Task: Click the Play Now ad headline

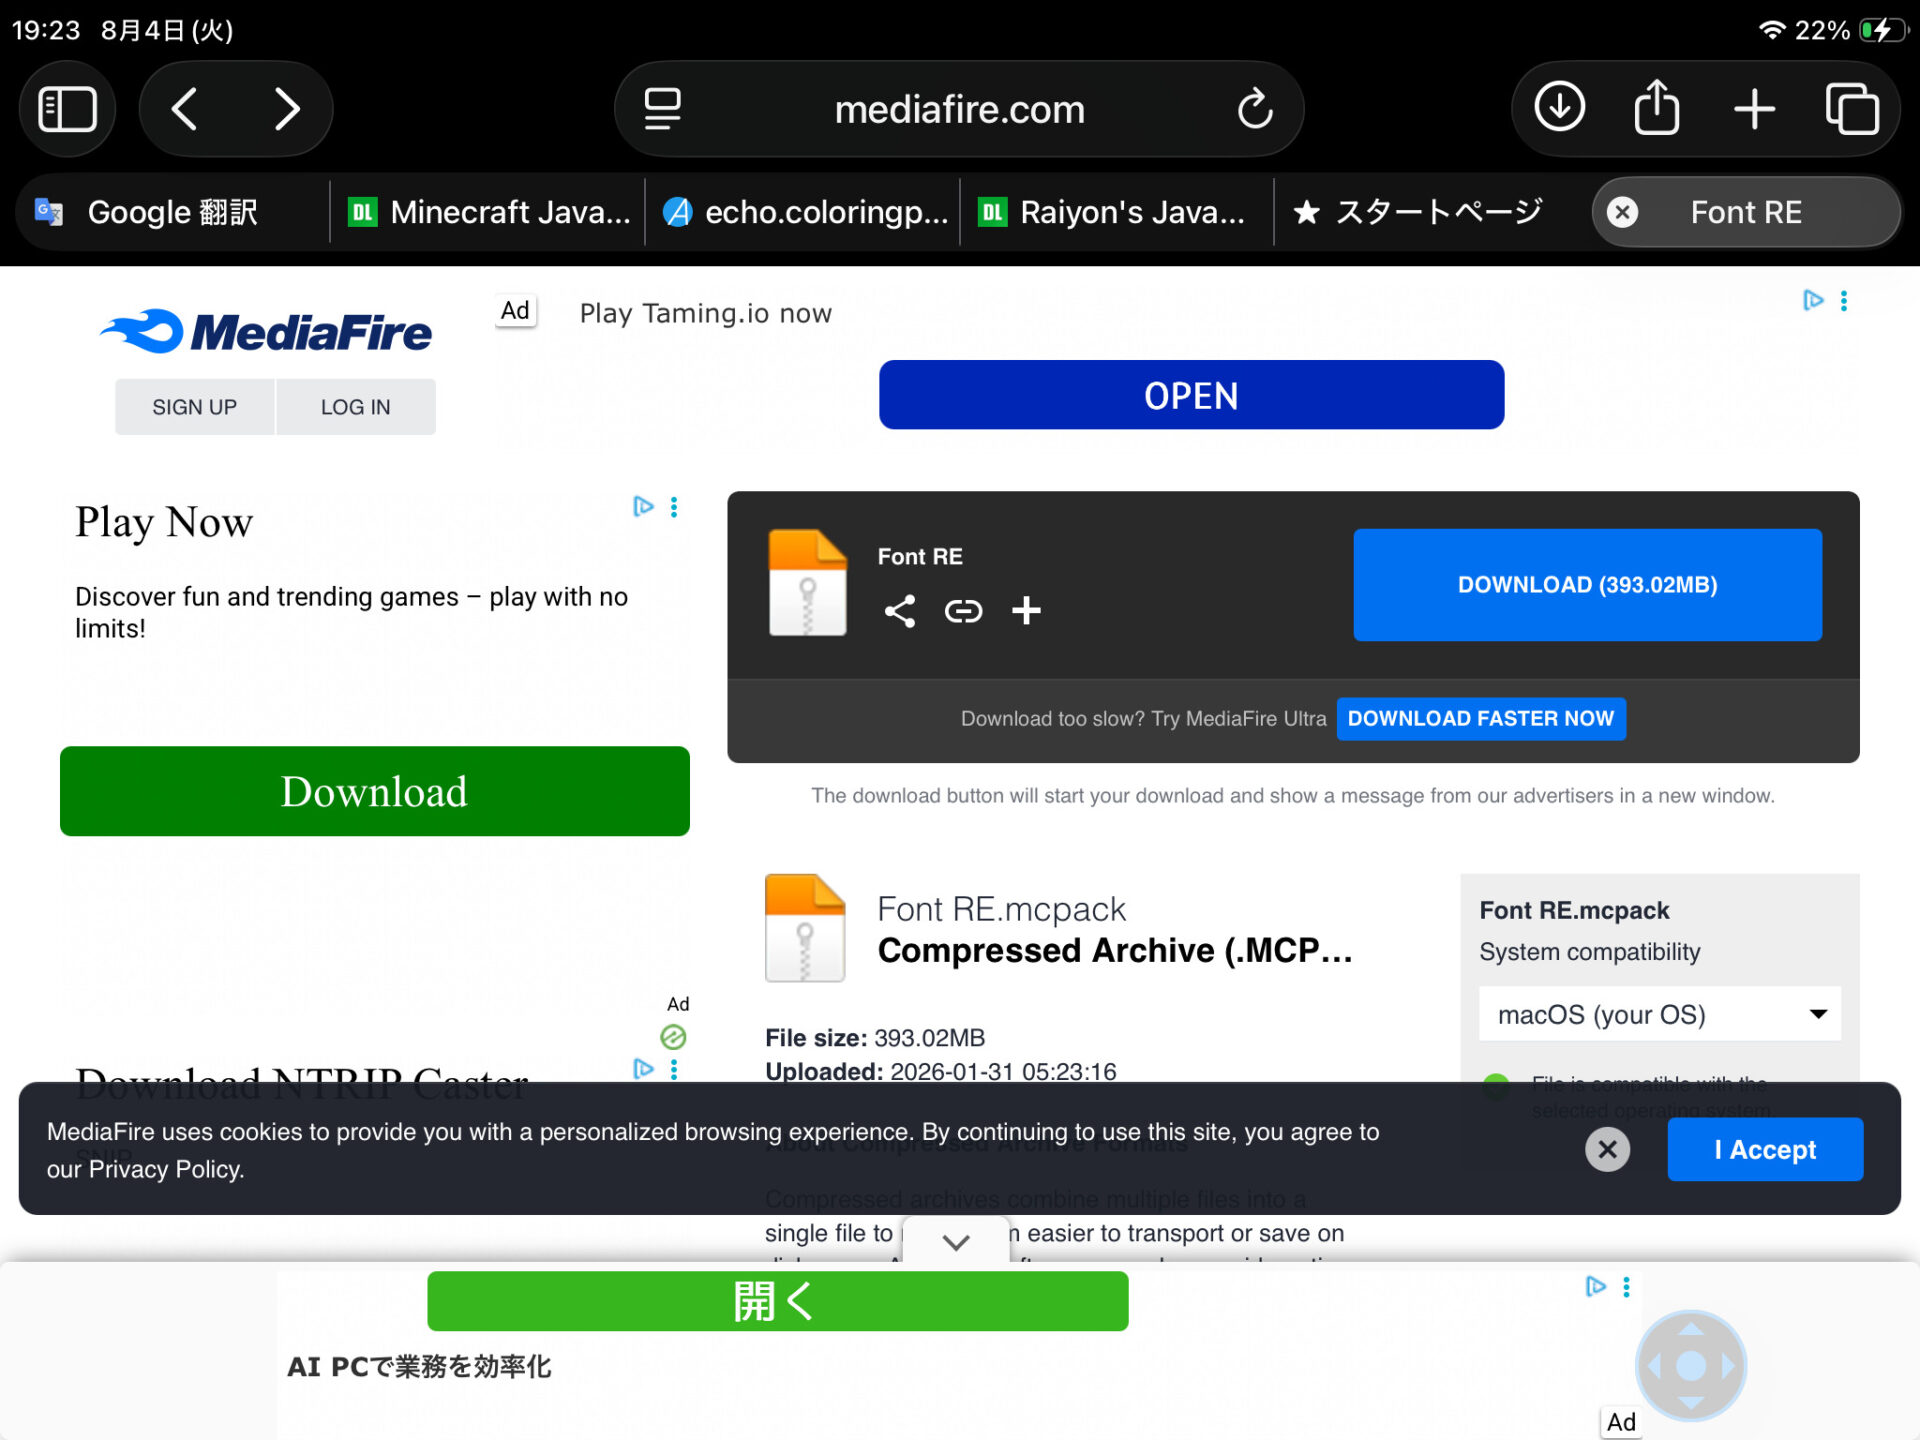Action: [x=164, y=522]
